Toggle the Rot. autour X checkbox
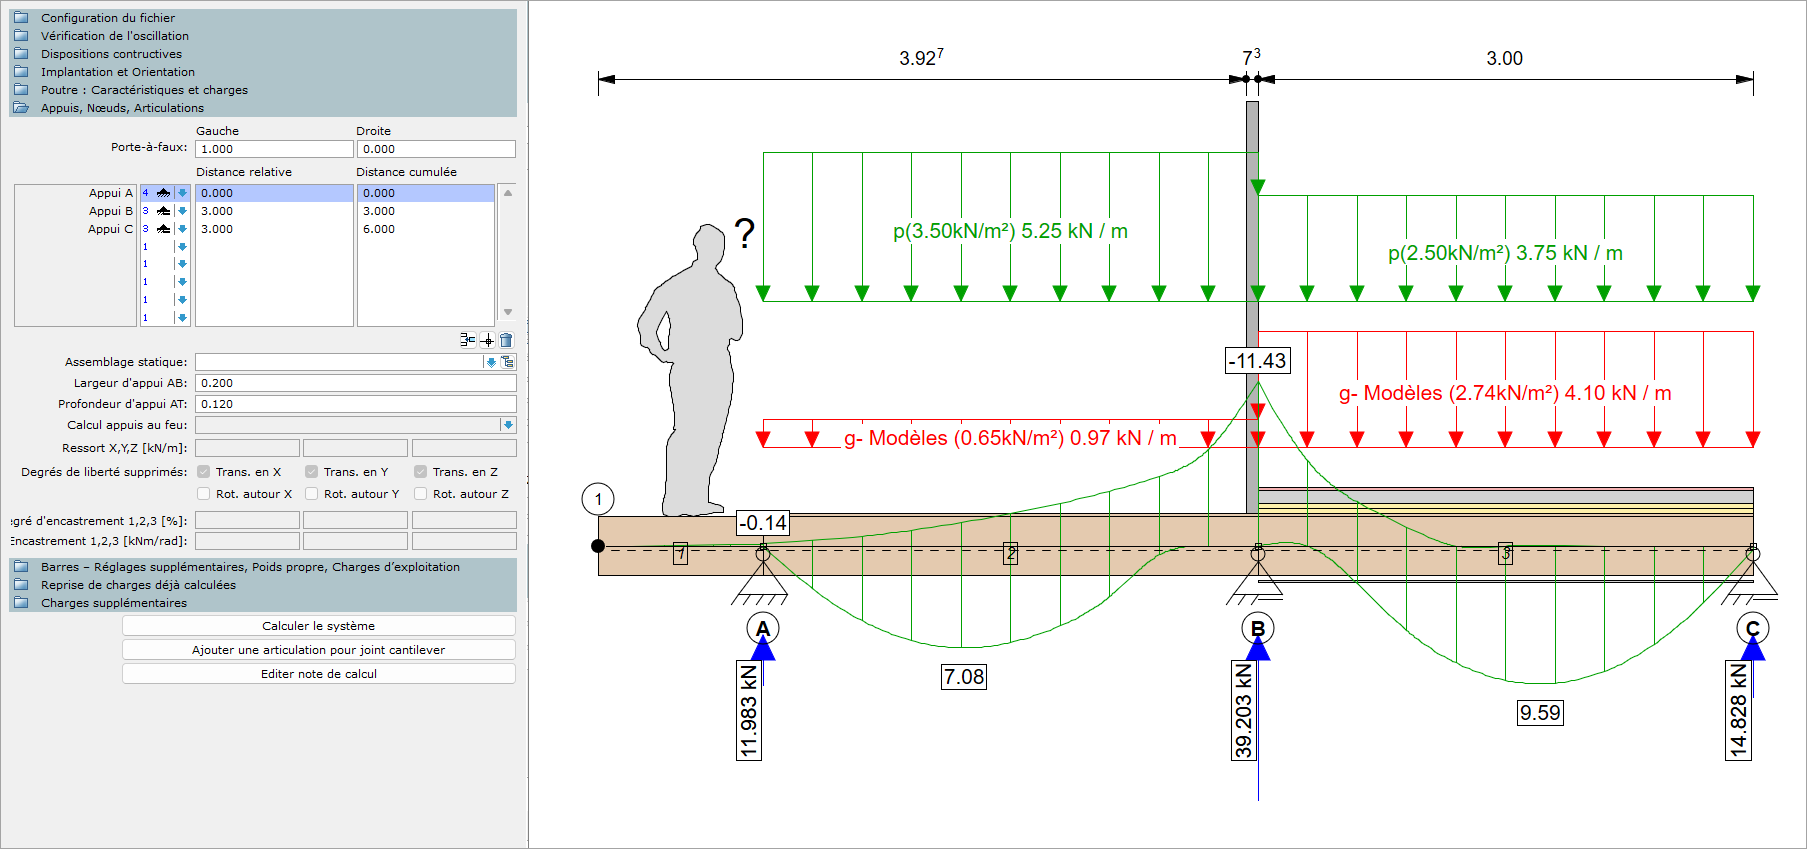 204,494
